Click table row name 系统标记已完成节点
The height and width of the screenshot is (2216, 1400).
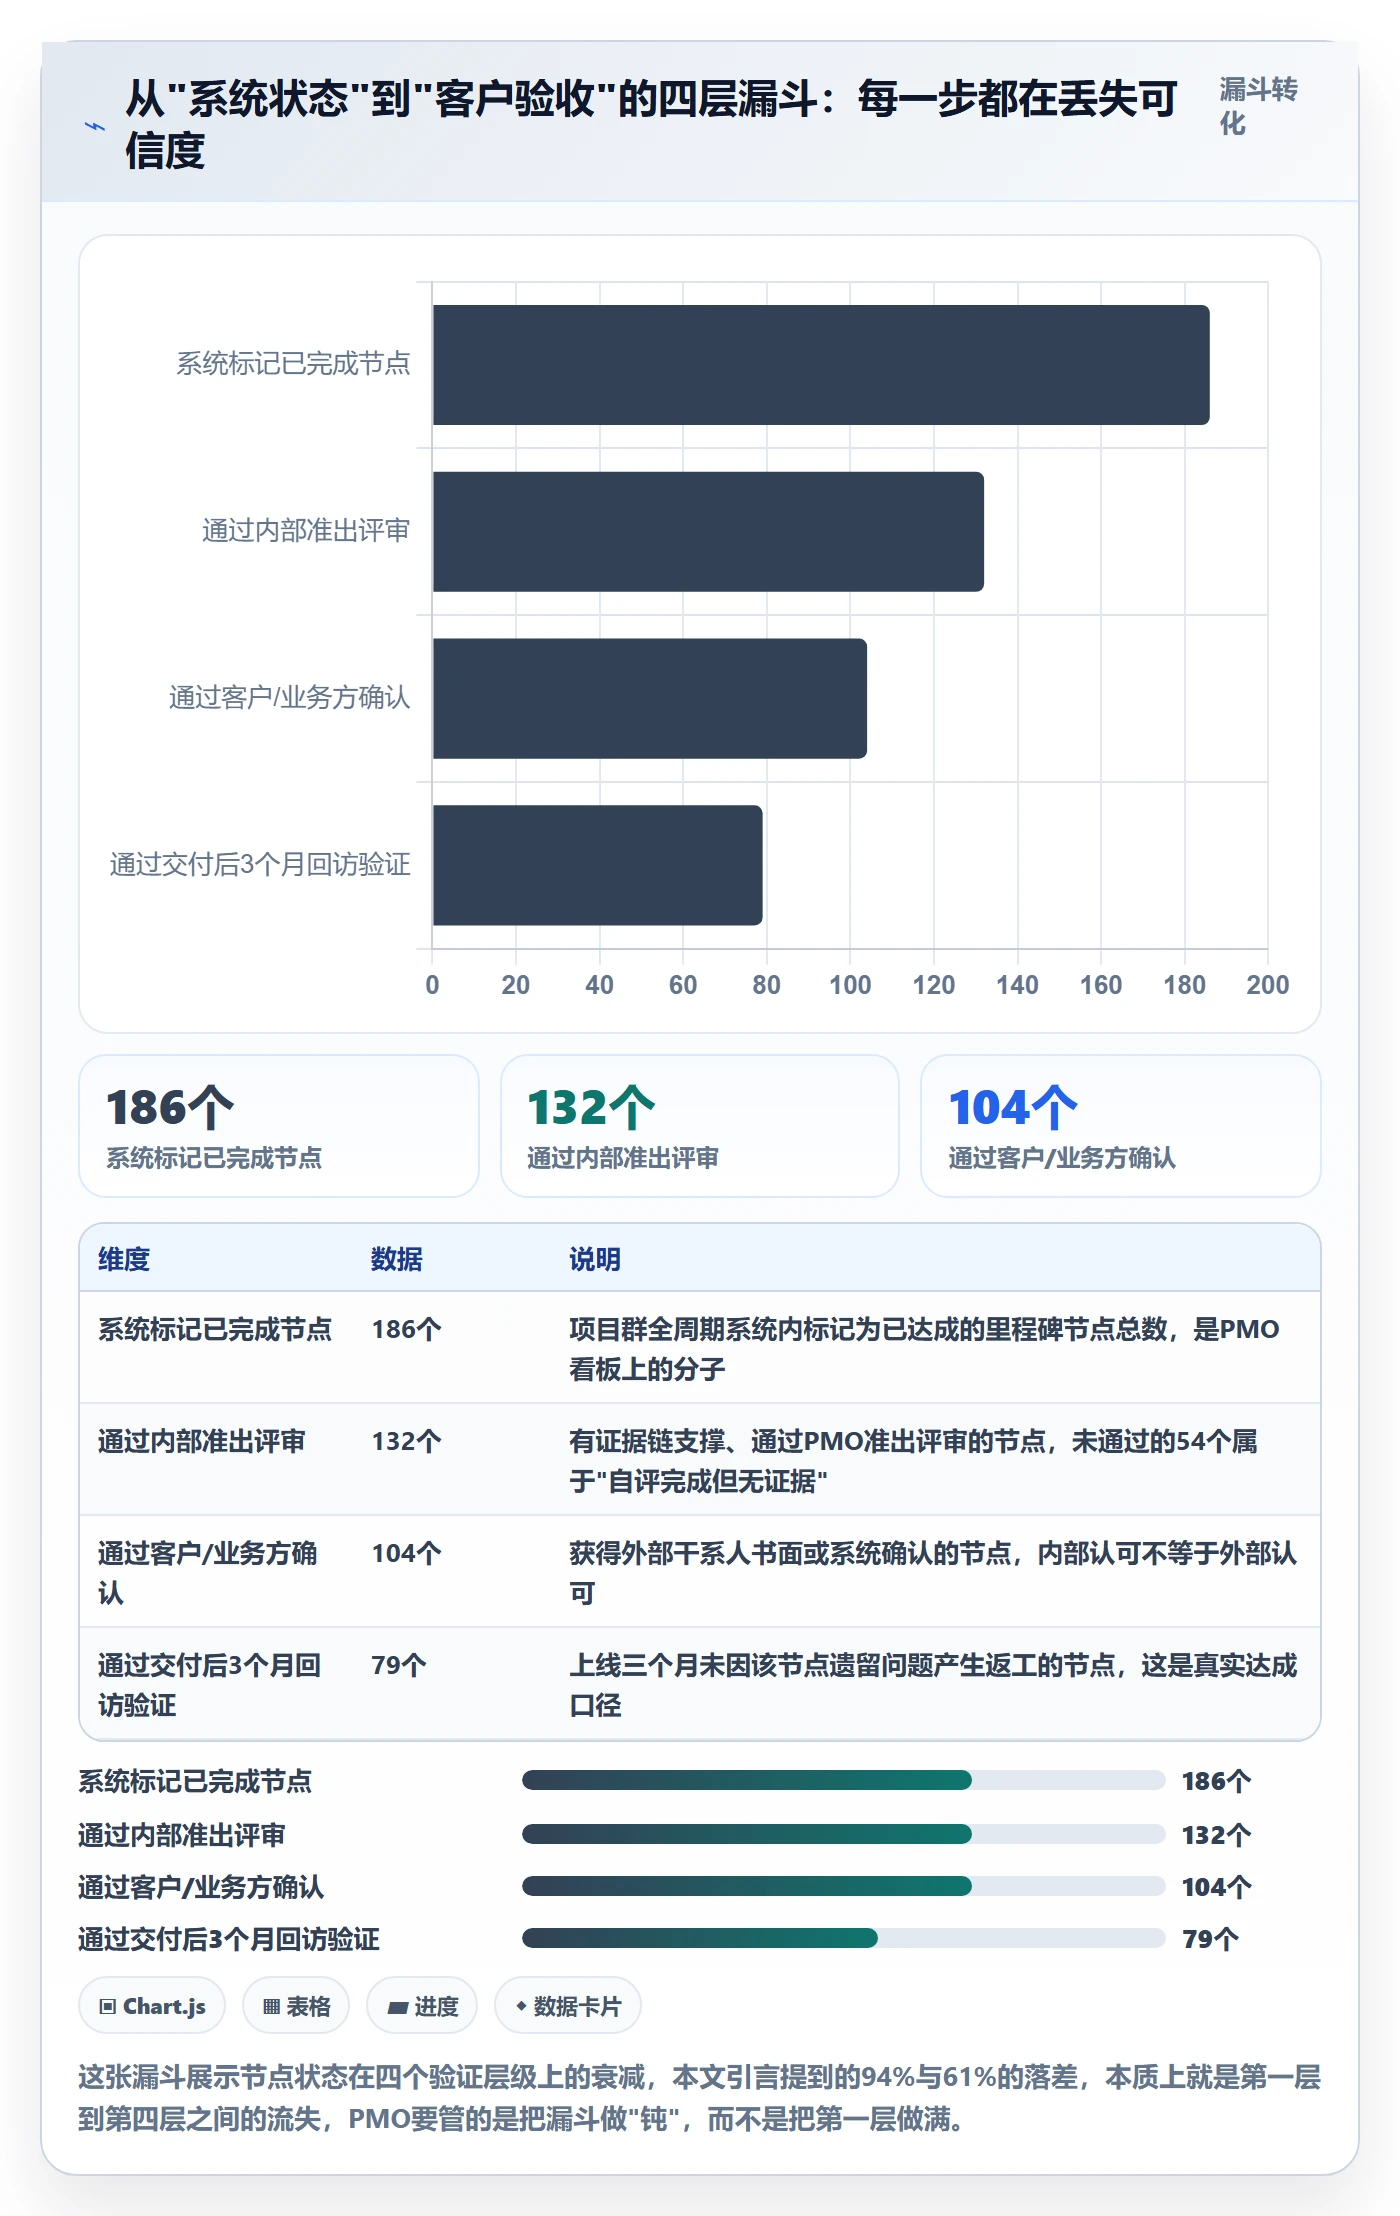point(215,1329)
